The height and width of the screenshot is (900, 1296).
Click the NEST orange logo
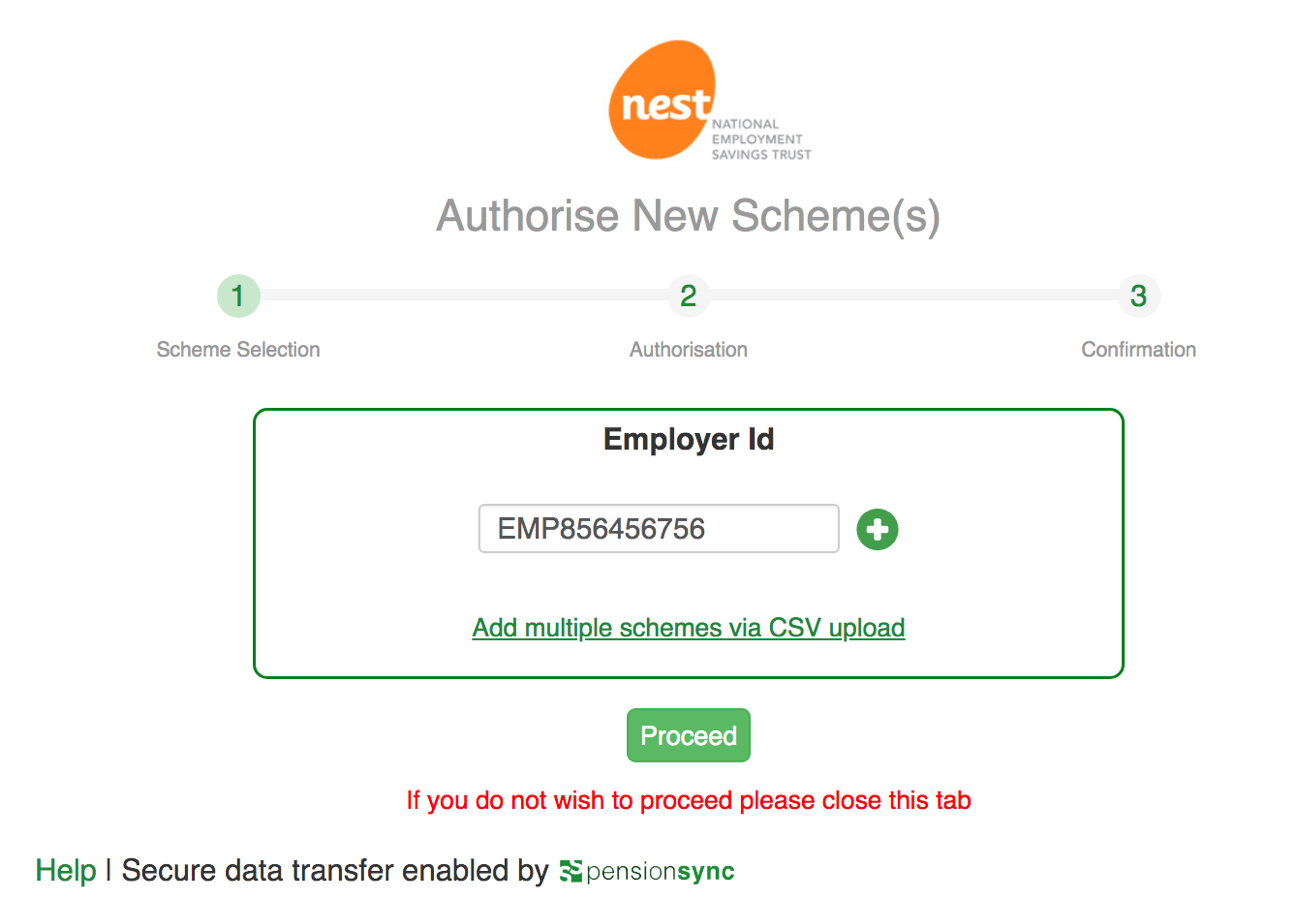pos(663,100)
